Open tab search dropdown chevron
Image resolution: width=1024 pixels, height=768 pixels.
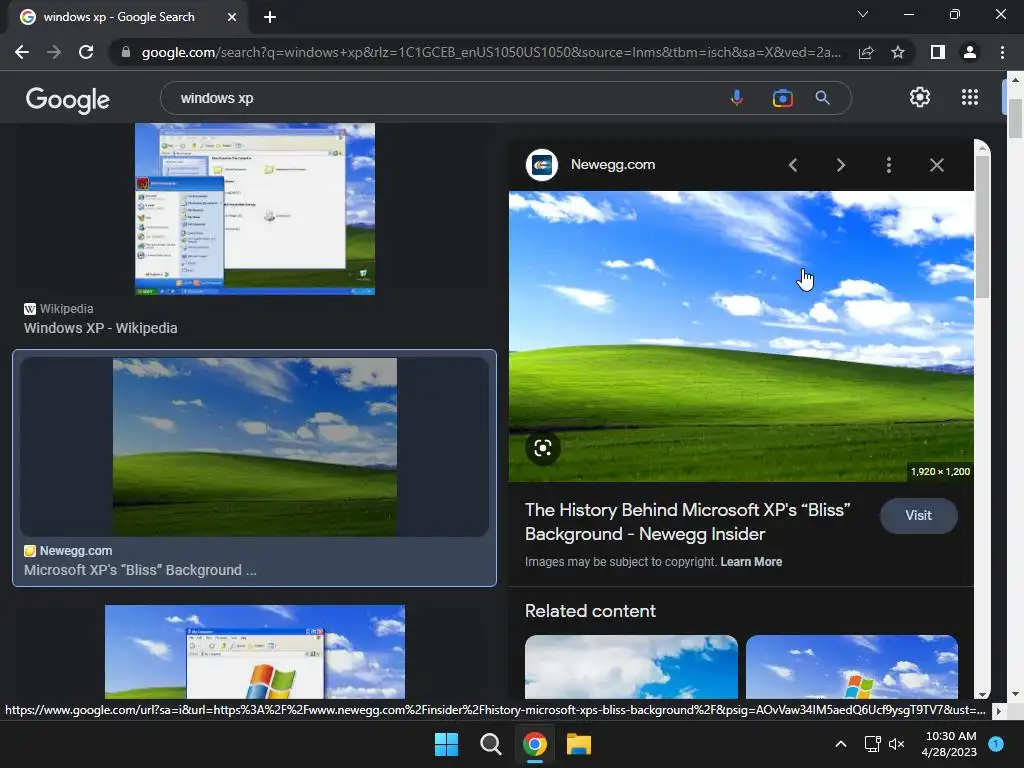(x=863, y=14)
